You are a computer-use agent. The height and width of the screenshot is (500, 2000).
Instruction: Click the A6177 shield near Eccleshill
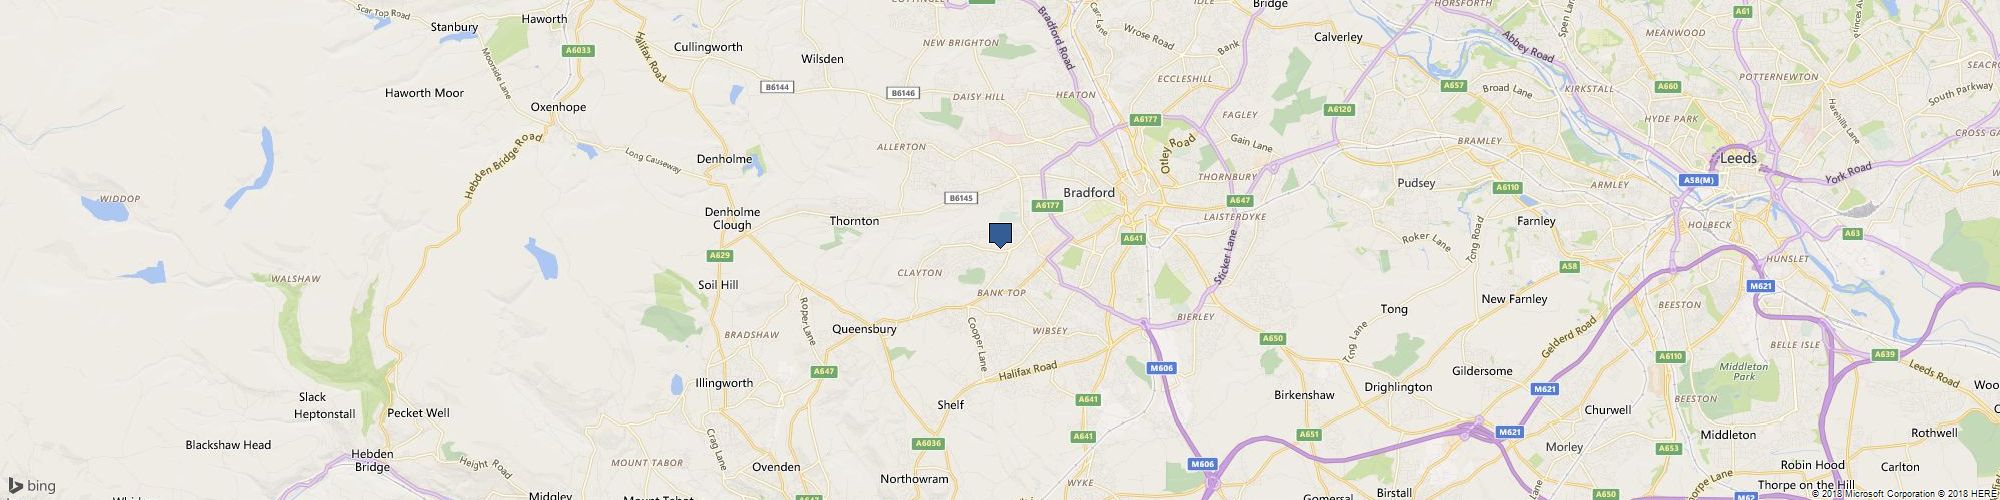tap(1145, 120)
